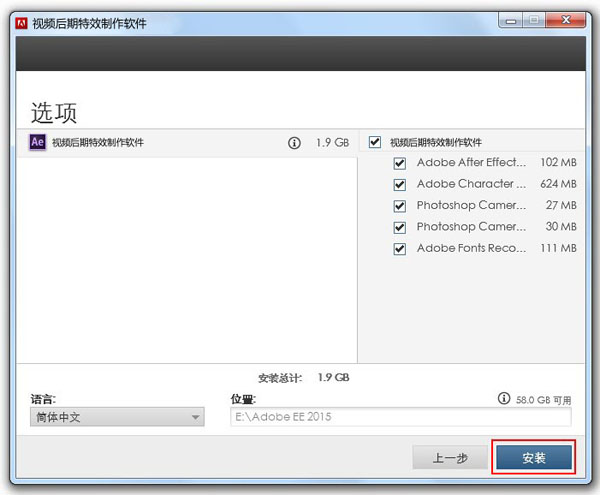
Task: Toggle the 27 MB Photoshop Camer... checkbox
Action: 399,206
